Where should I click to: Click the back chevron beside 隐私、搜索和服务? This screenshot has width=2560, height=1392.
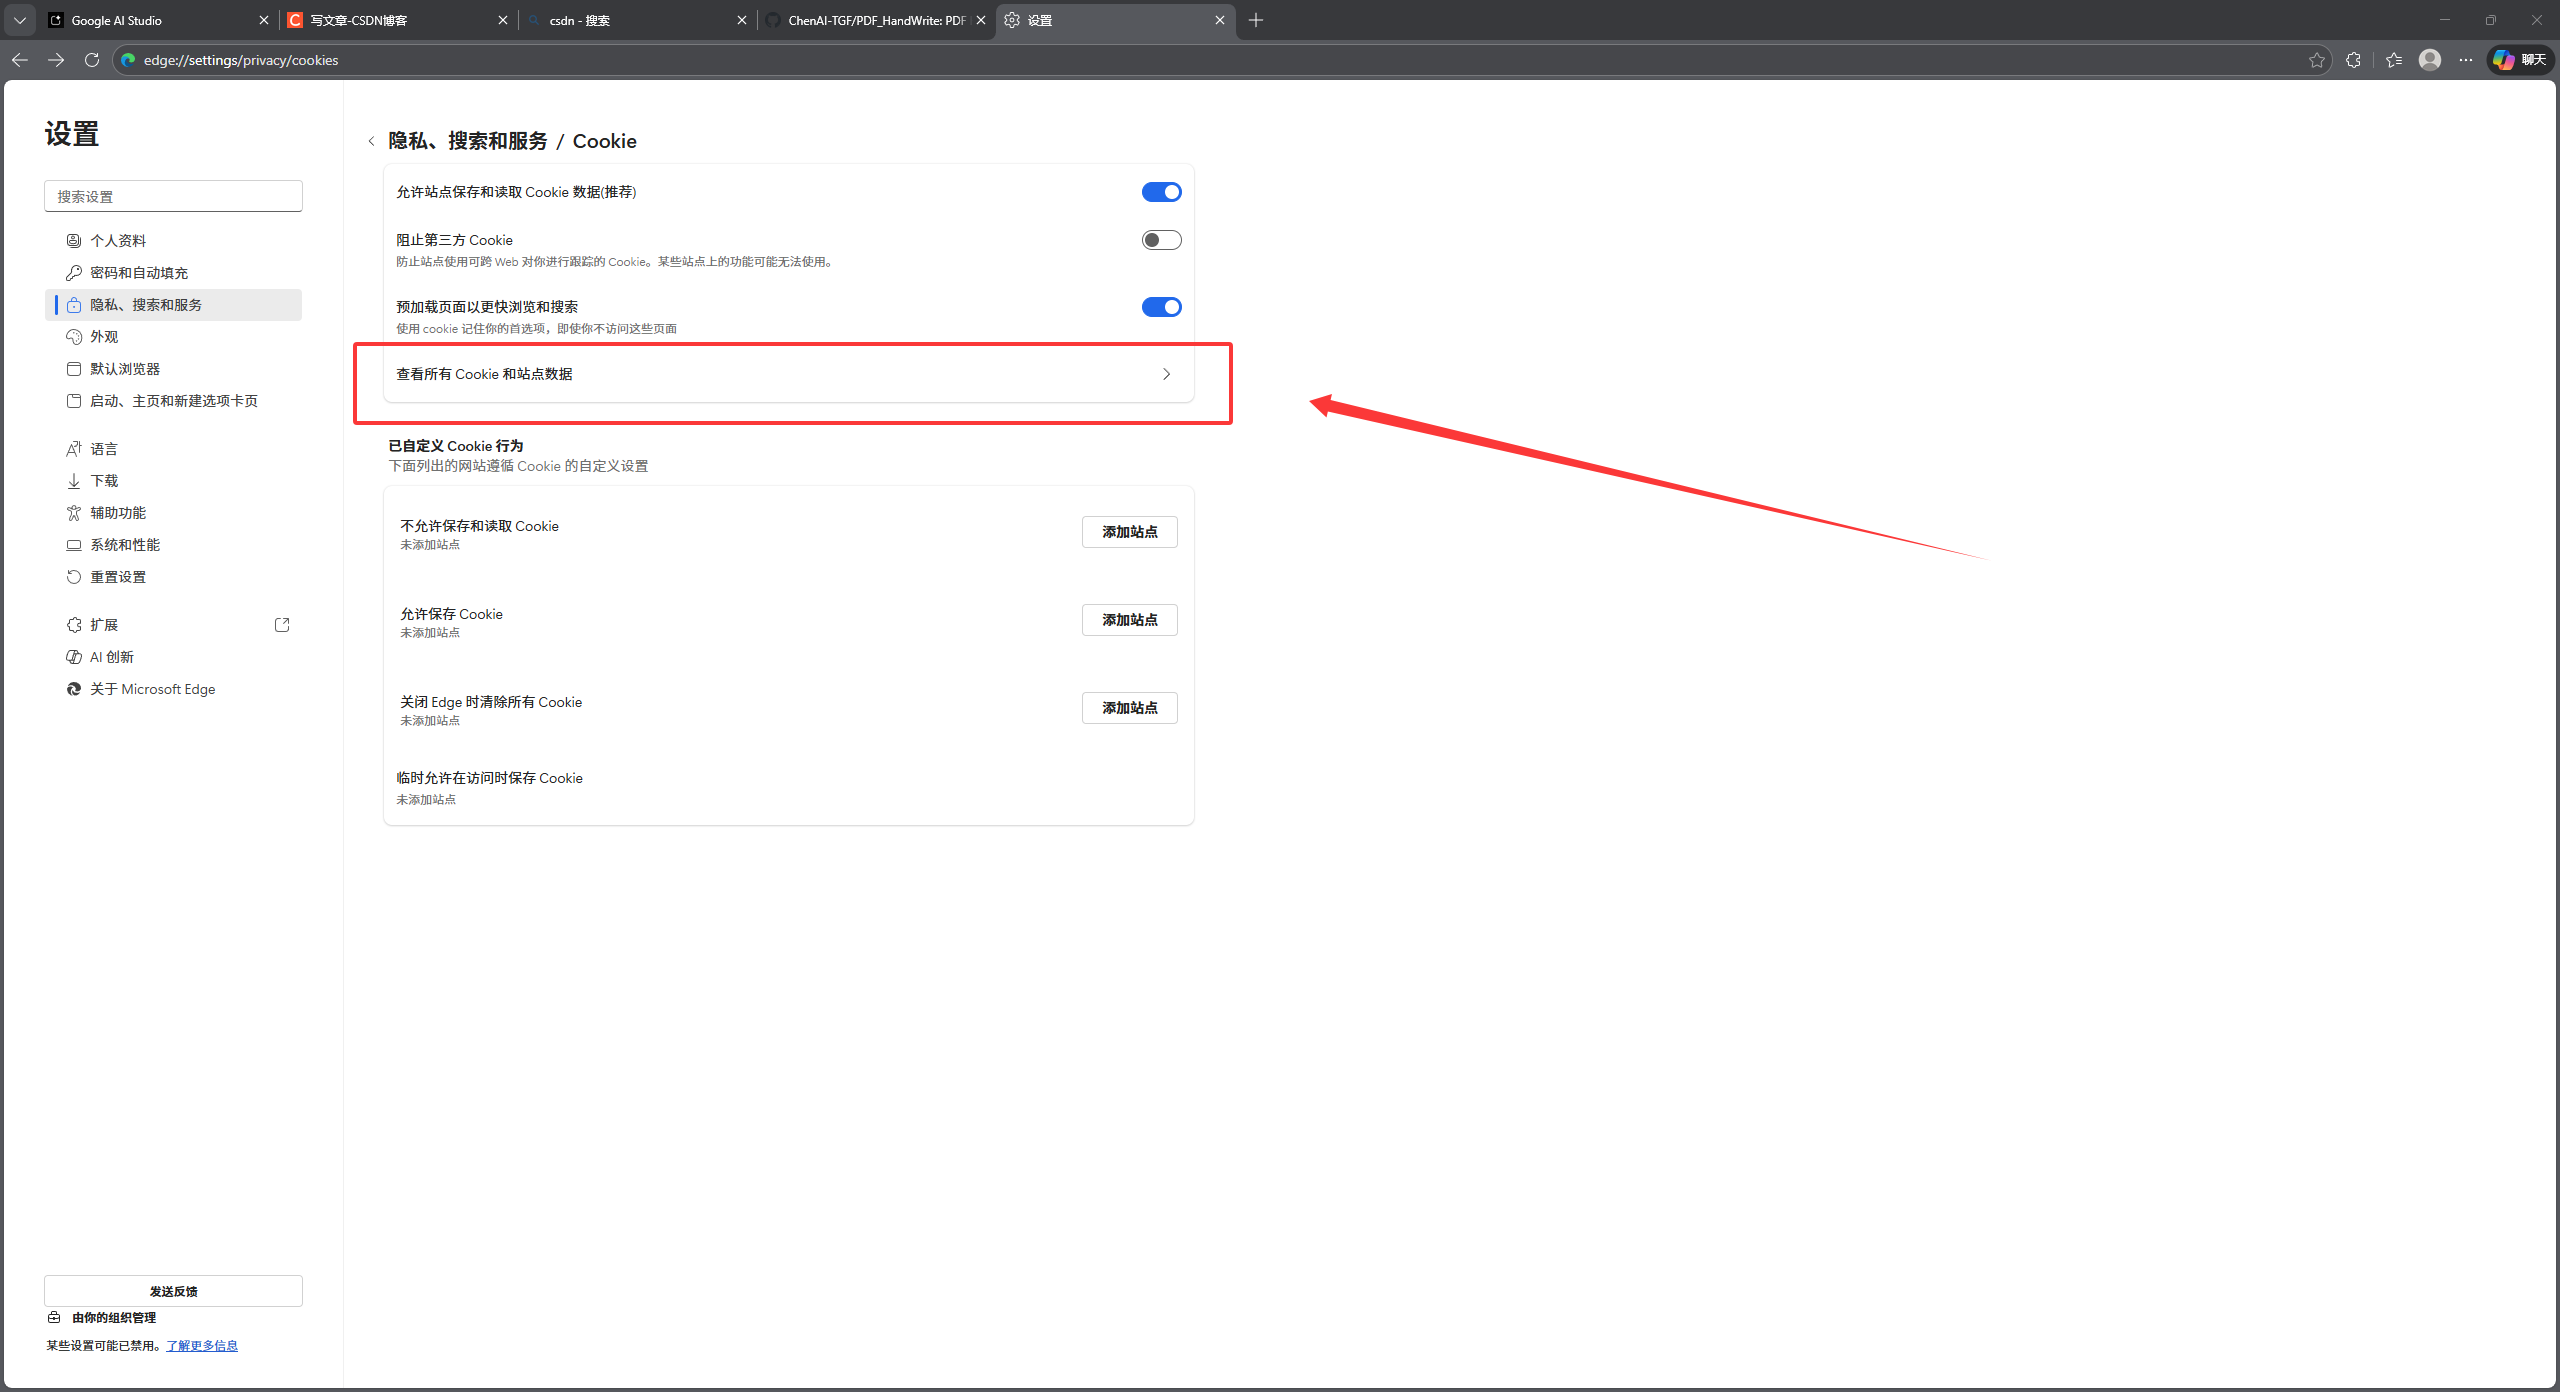tap(371, 141)
